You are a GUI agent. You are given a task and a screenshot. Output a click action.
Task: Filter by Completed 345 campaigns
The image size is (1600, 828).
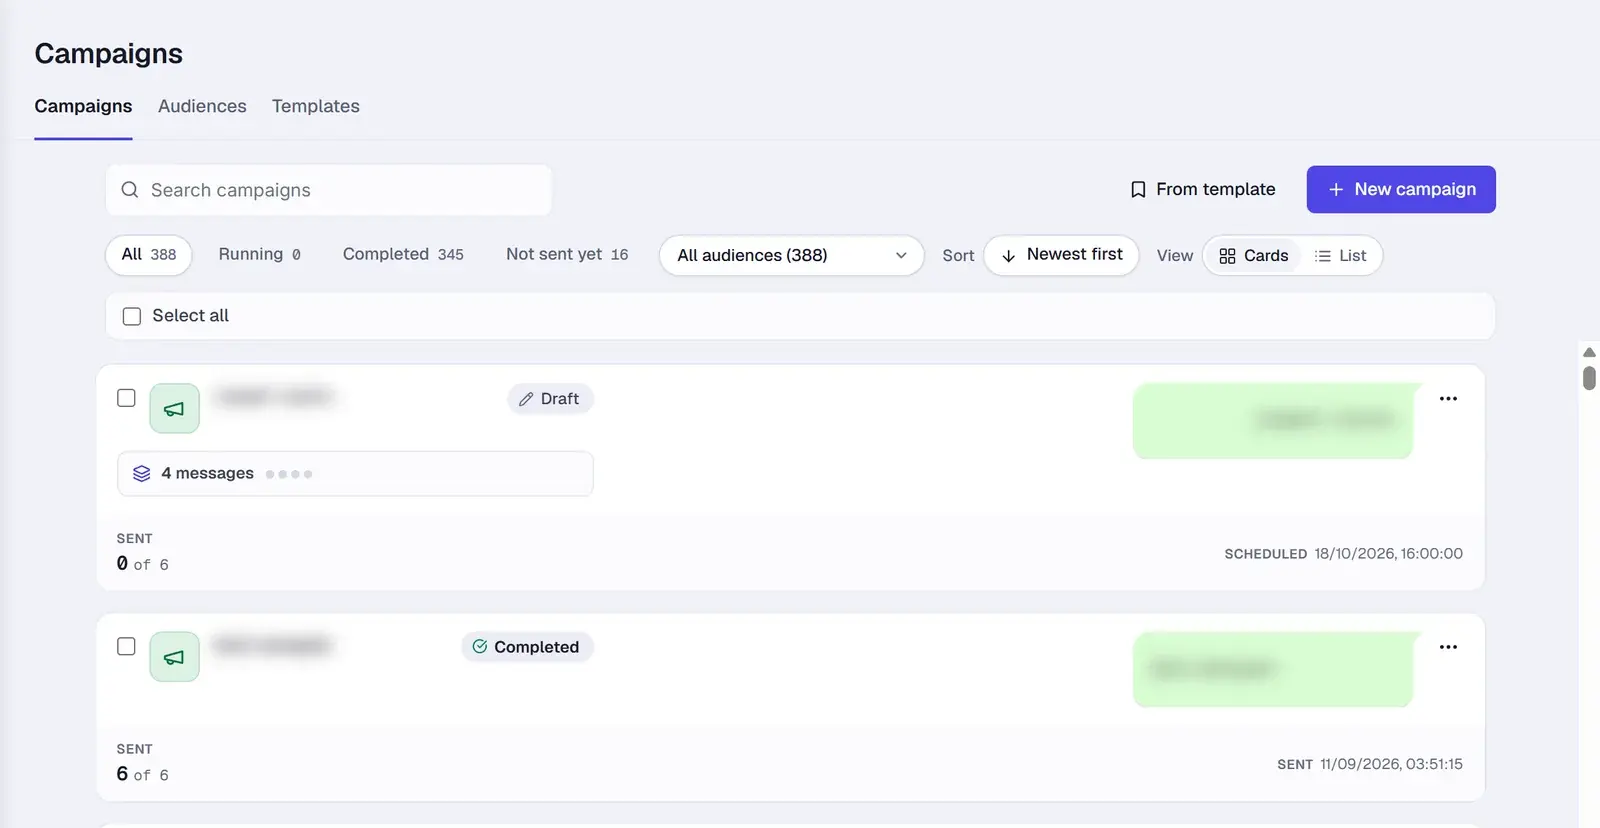click(x=403, y=255)
